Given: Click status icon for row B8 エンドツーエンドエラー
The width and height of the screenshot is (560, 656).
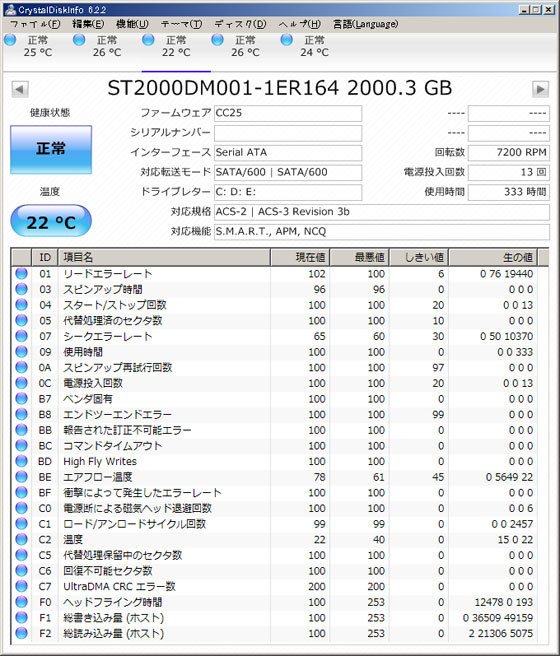Looking at the screenshot, I should click(x=21, y=414).
